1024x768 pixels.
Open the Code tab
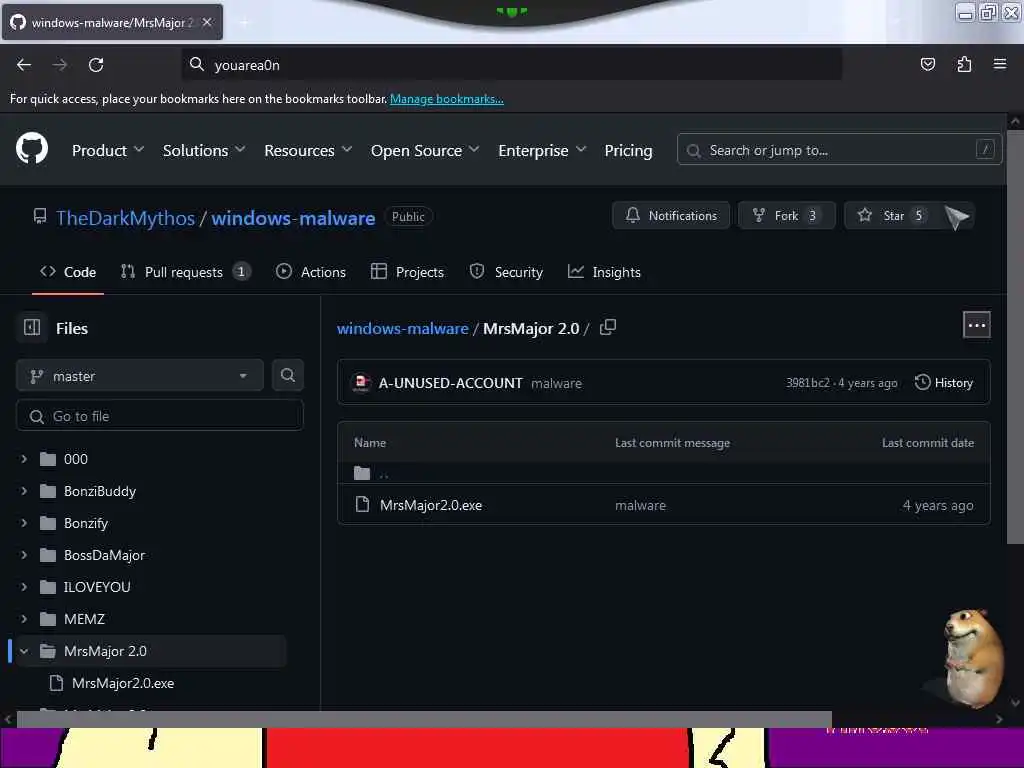tap(68, 272)
